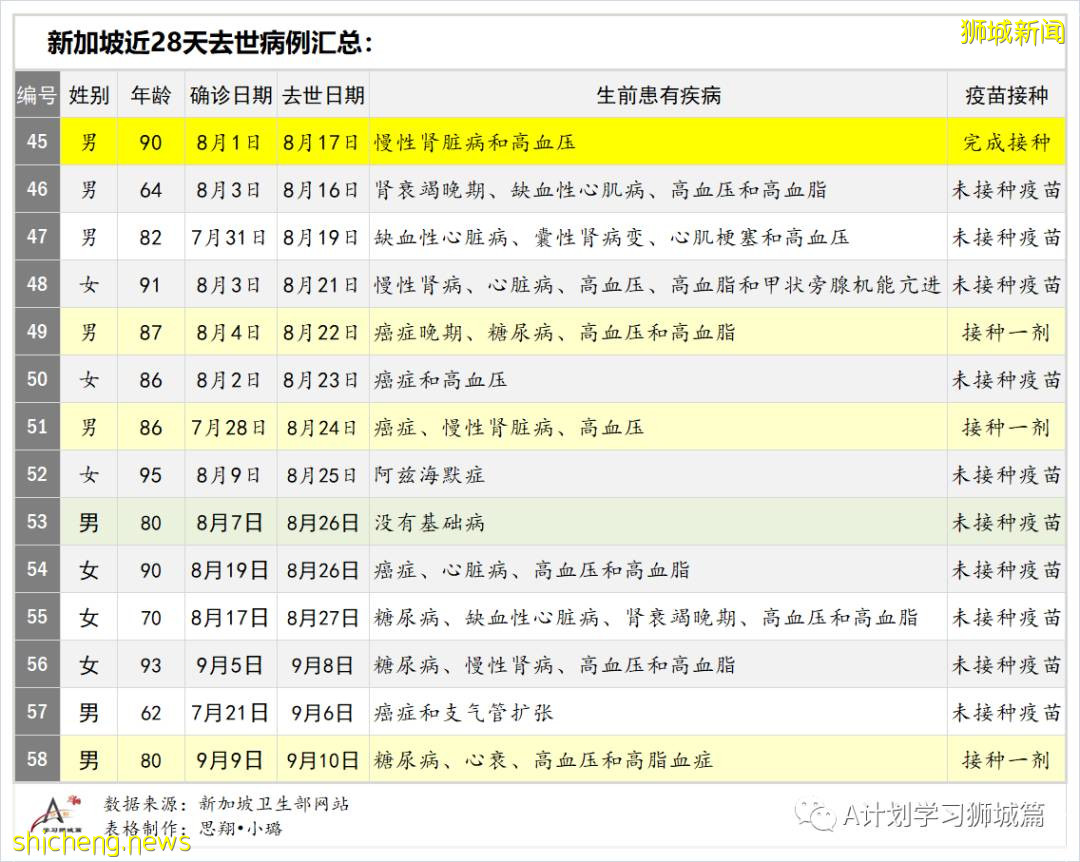Select row number 45 cell
This screenshot has height=862, width=1080.
tap(37, 142)
